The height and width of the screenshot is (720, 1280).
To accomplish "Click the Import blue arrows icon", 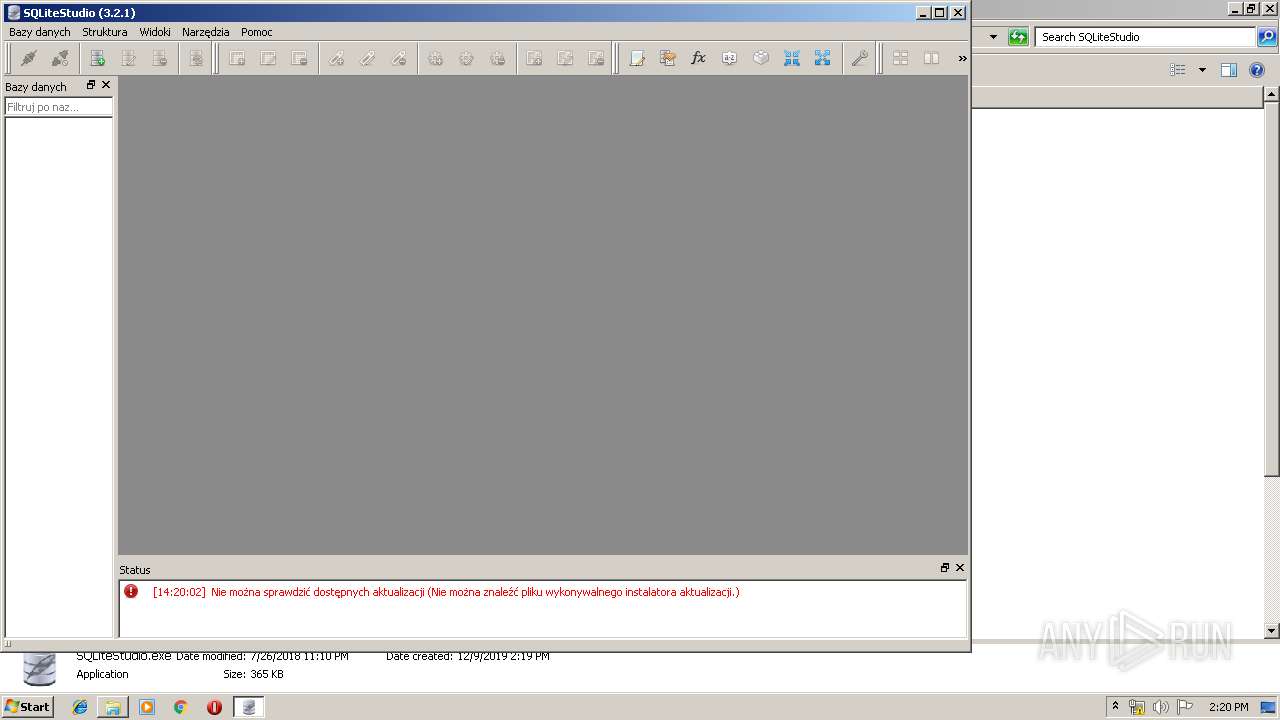I will [x=792, y=58].
